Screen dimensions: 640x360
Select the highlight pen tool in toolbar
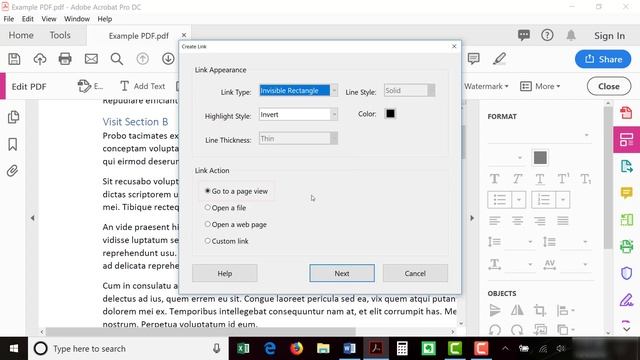click(x=499, y=59)
